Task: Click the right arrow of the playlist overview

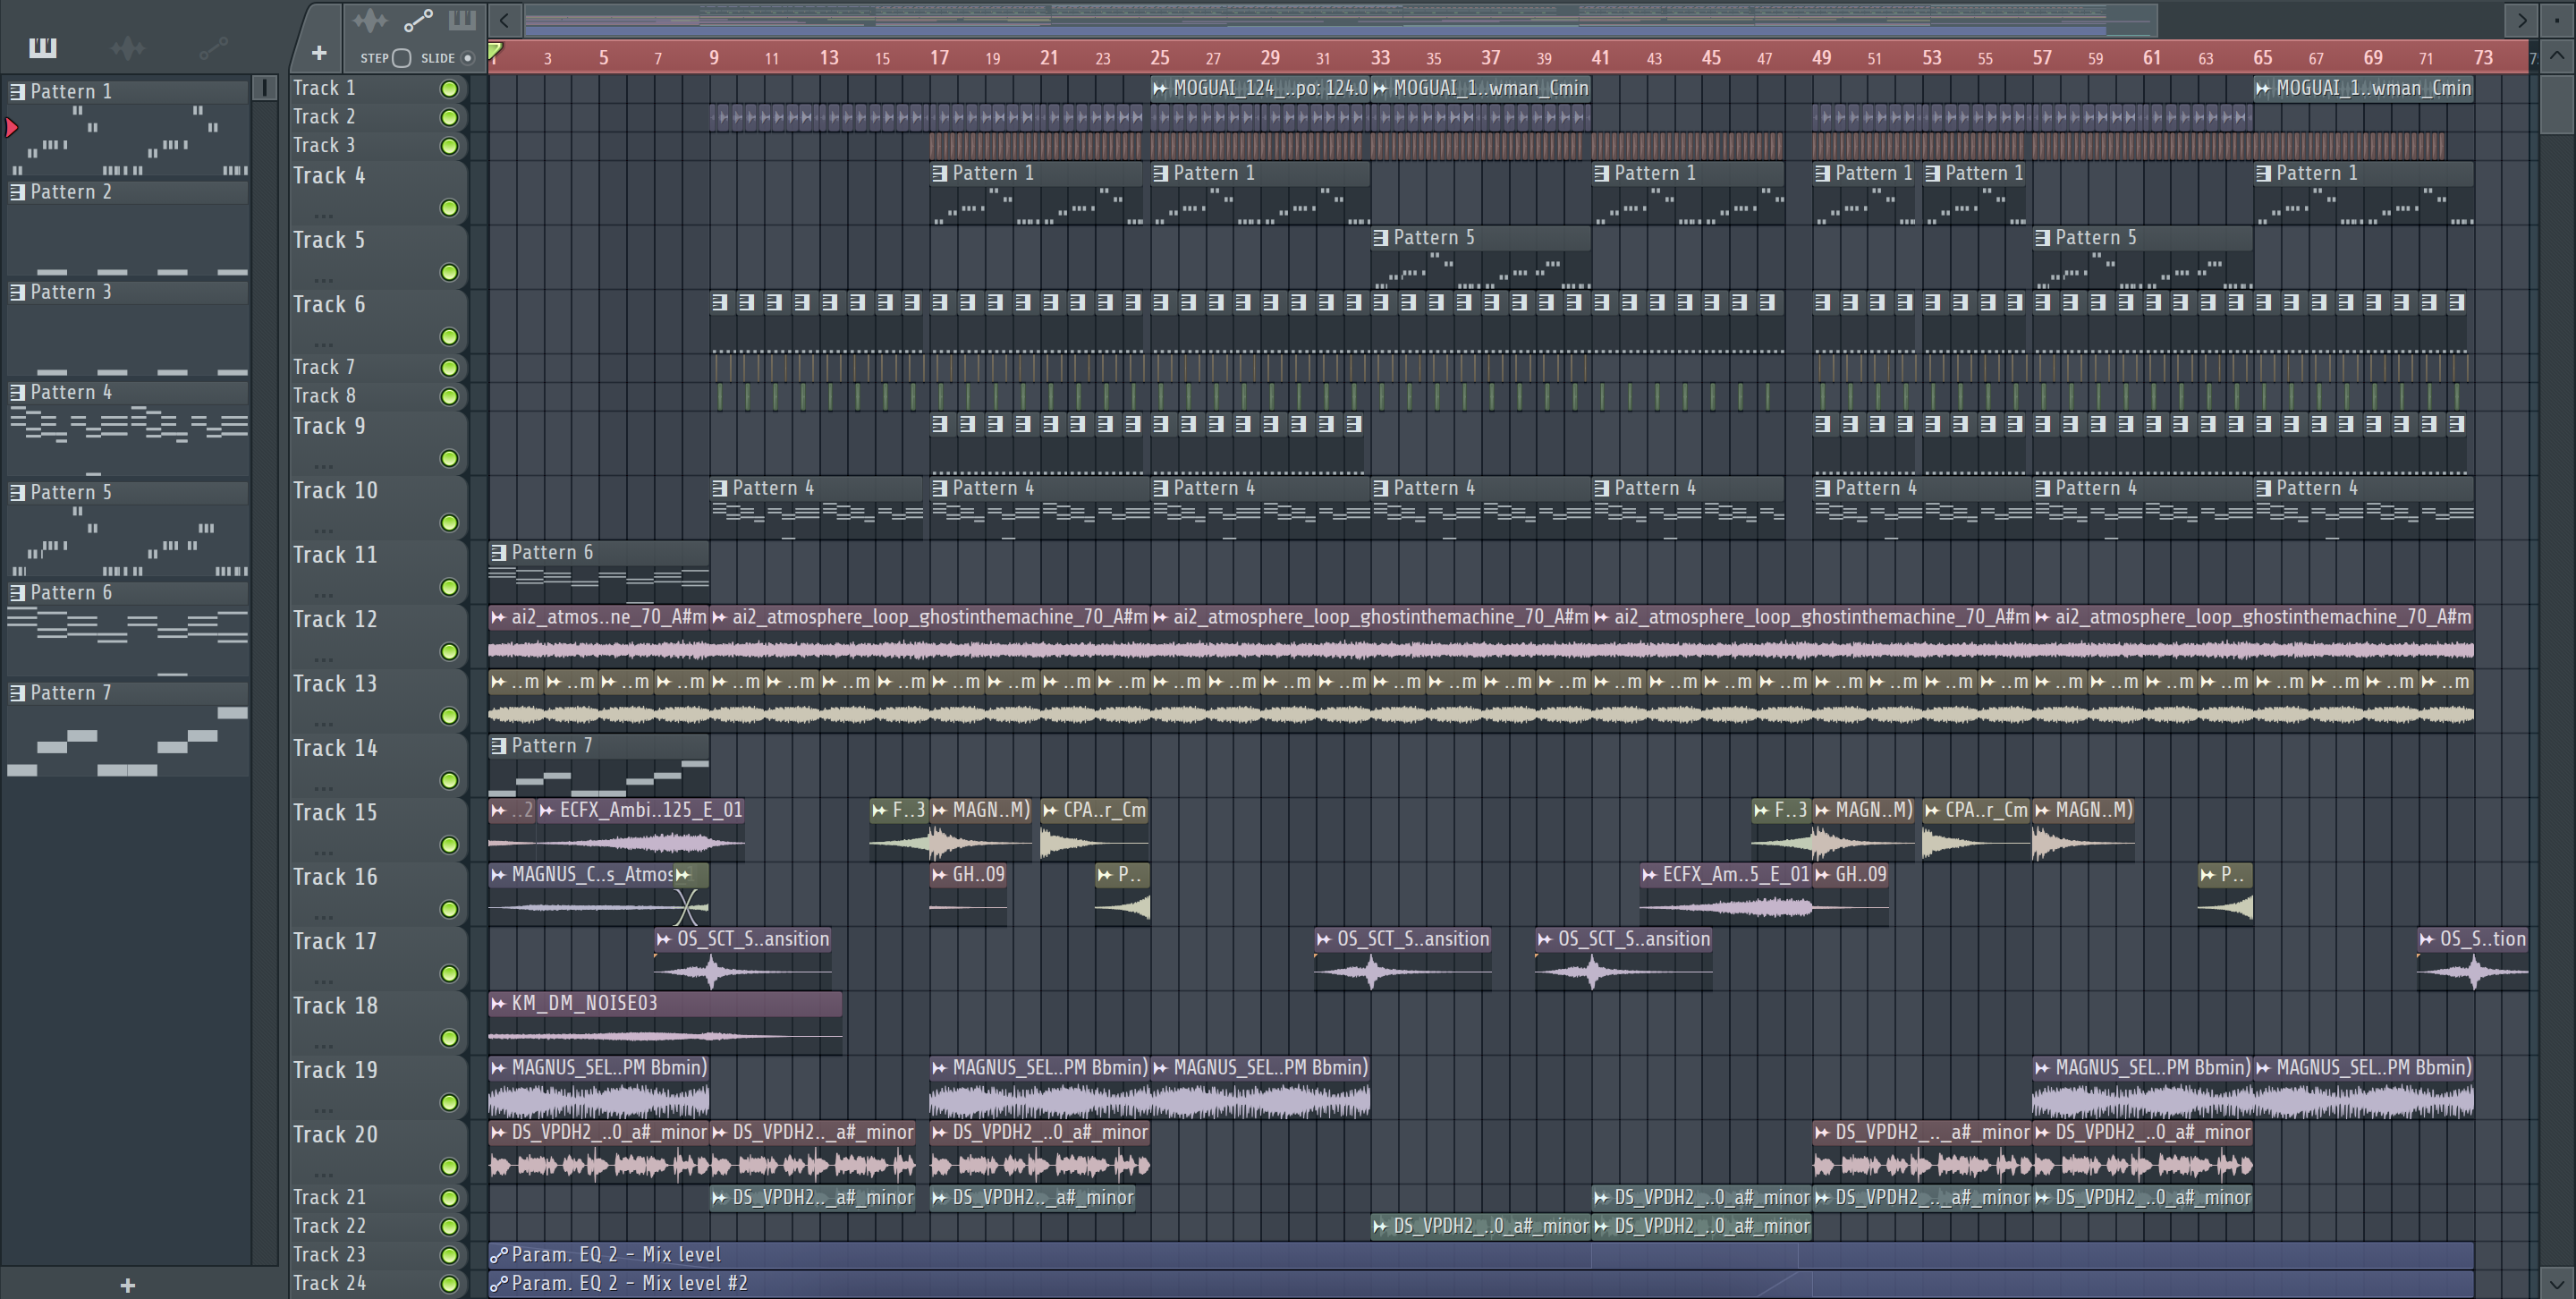Action: [2521, 19]
